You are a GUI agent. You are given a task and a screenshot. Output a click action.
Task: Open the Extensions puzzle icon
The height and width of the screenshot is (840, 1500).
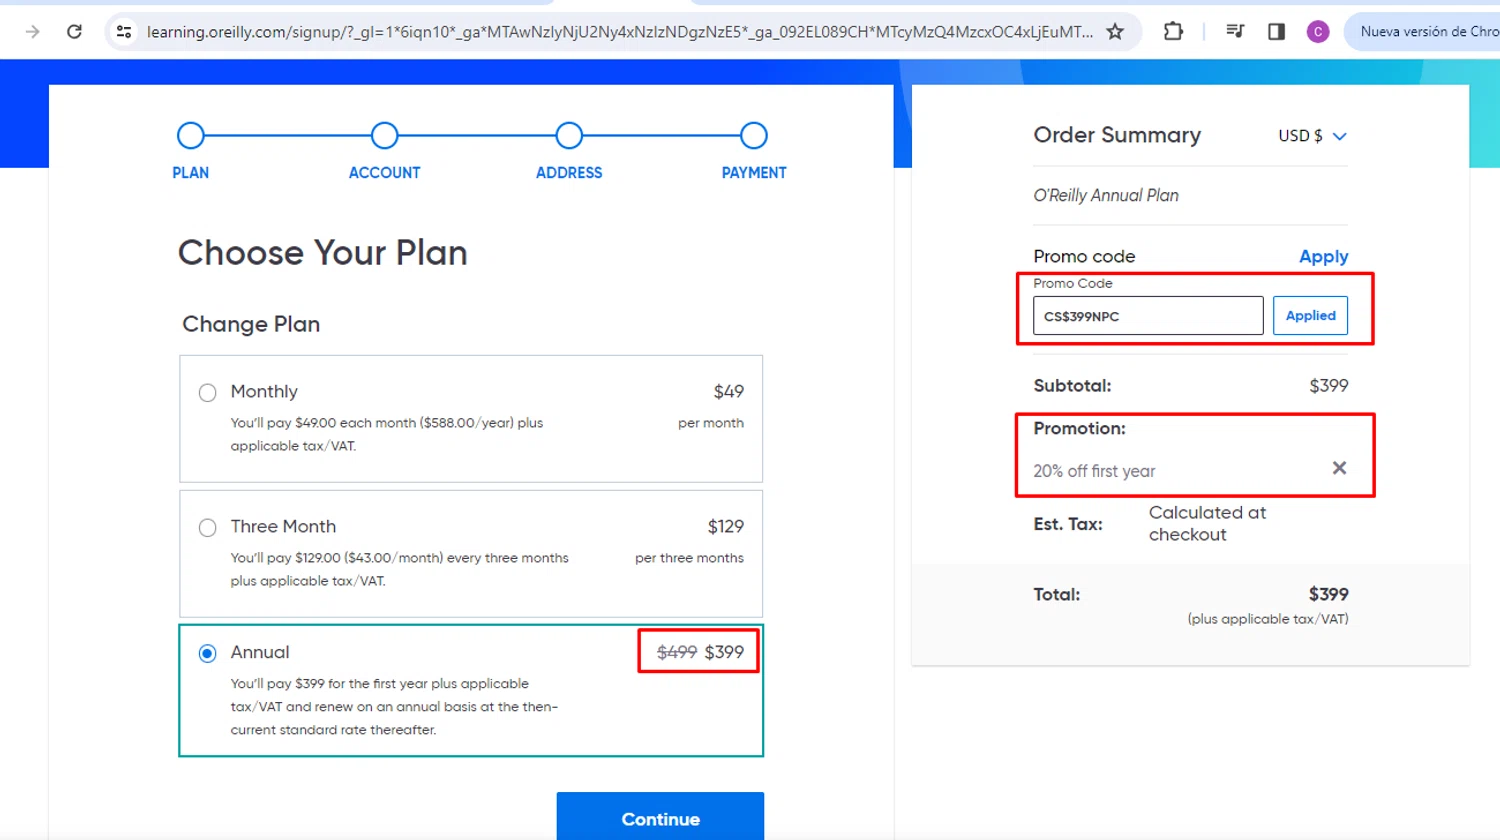(1173, 32)
